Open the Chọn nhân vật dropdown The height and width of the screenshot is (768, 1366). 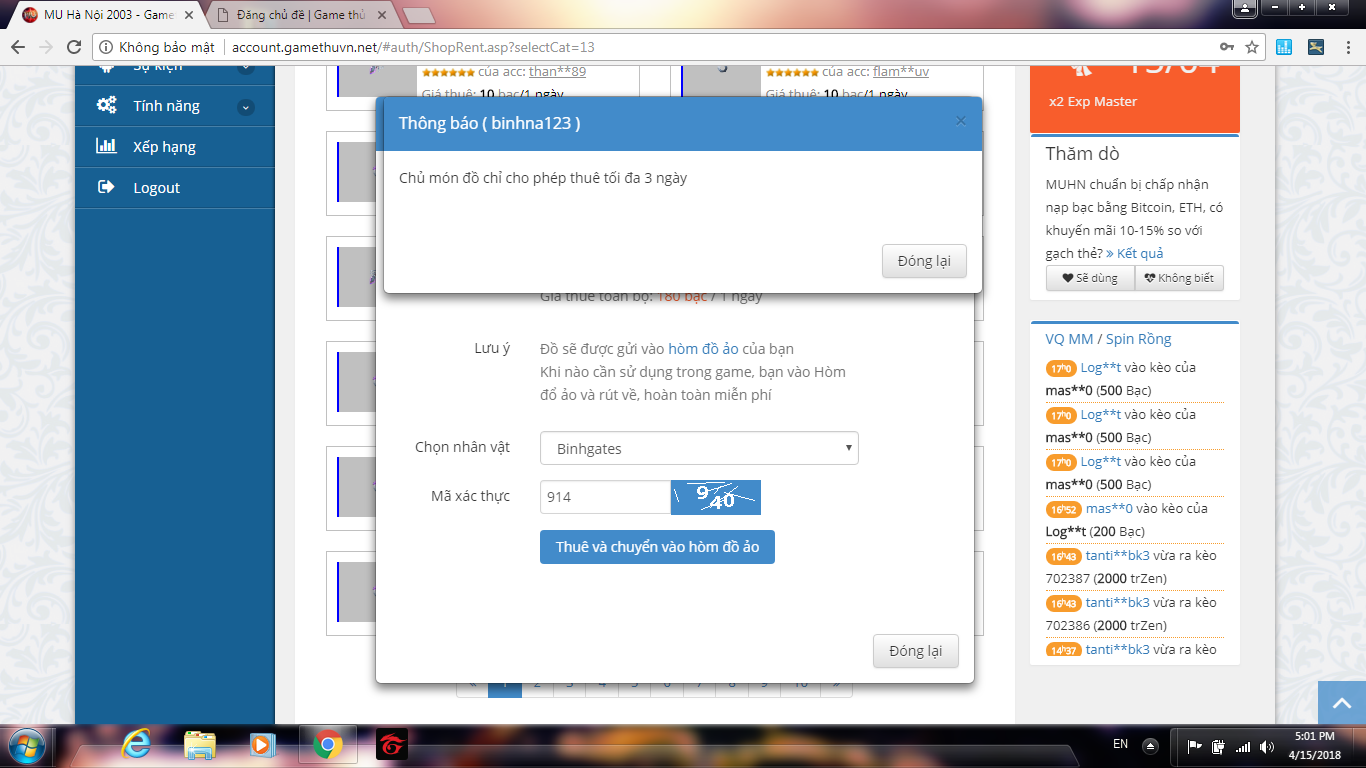click(x=699, y=448)
